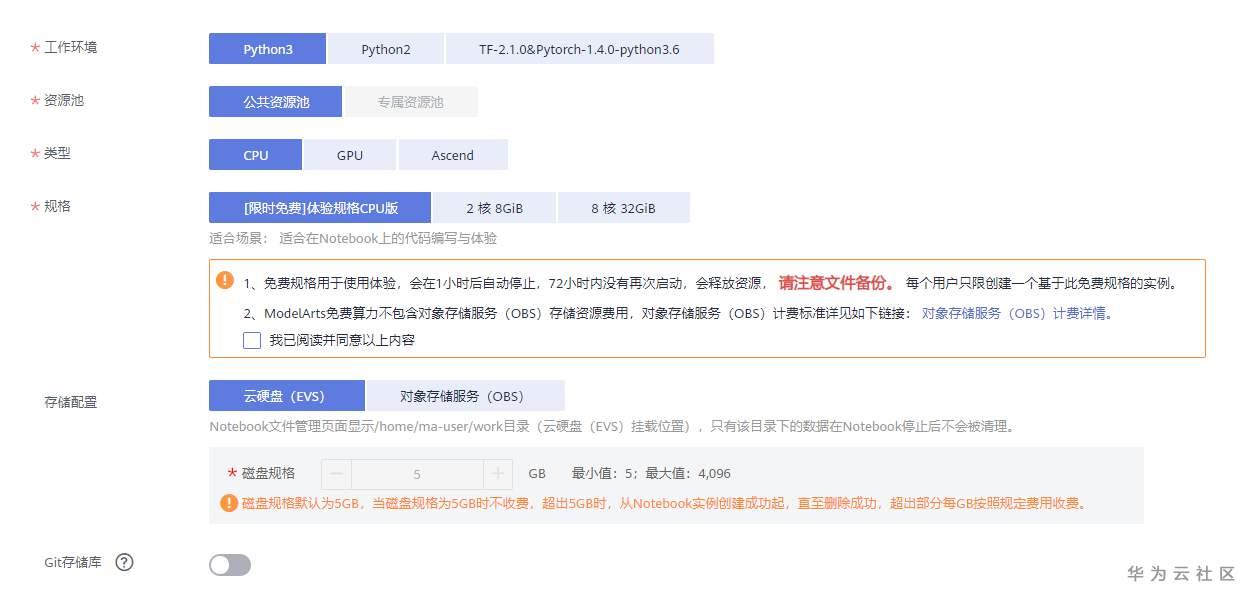Choose [限时免费]体验规格CPU版
Viewport: 1248px width, 599px height.
coord(319,207)
